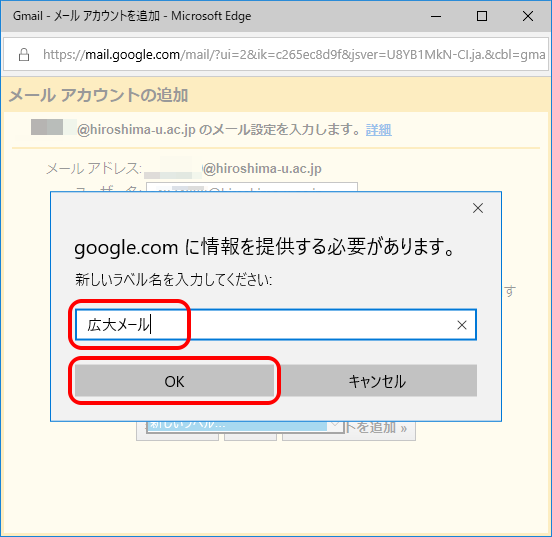Focus the 広大メール label name field
This screenshot has height=537, width=552.
click(276, 325)
